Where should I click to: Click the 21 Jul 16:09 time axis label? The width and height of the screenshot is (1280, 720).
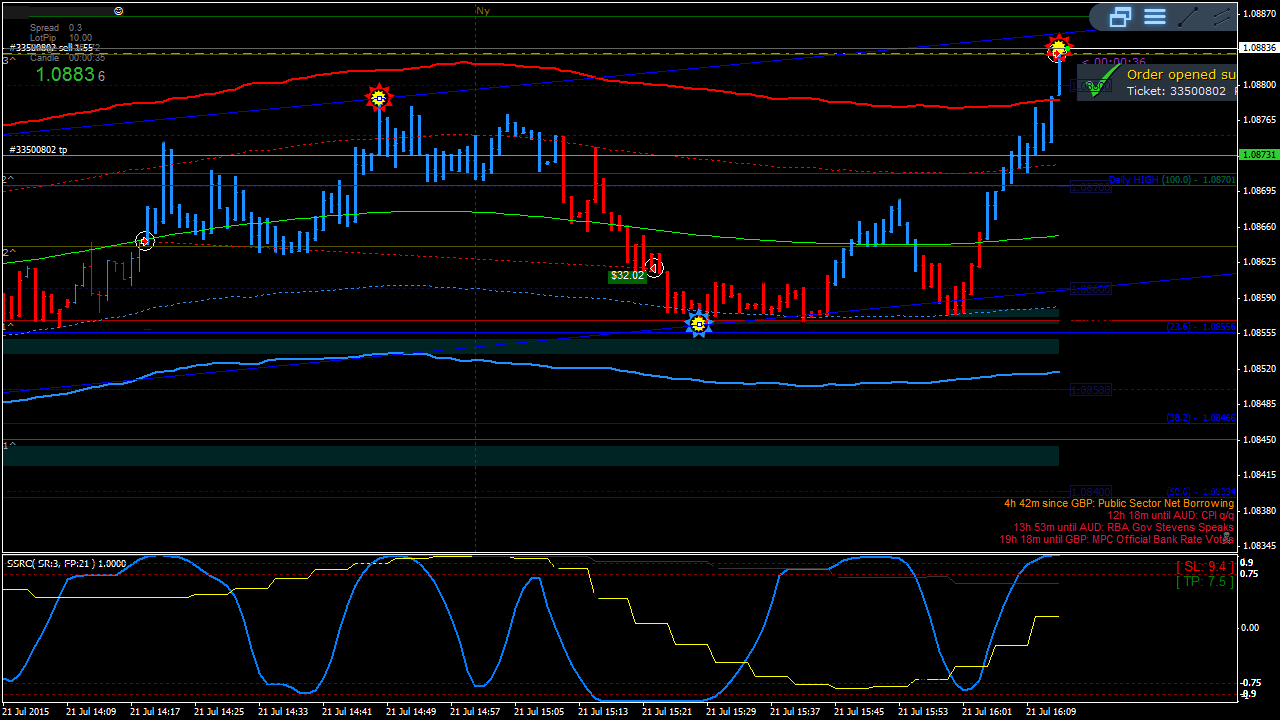click(1052, 712)
